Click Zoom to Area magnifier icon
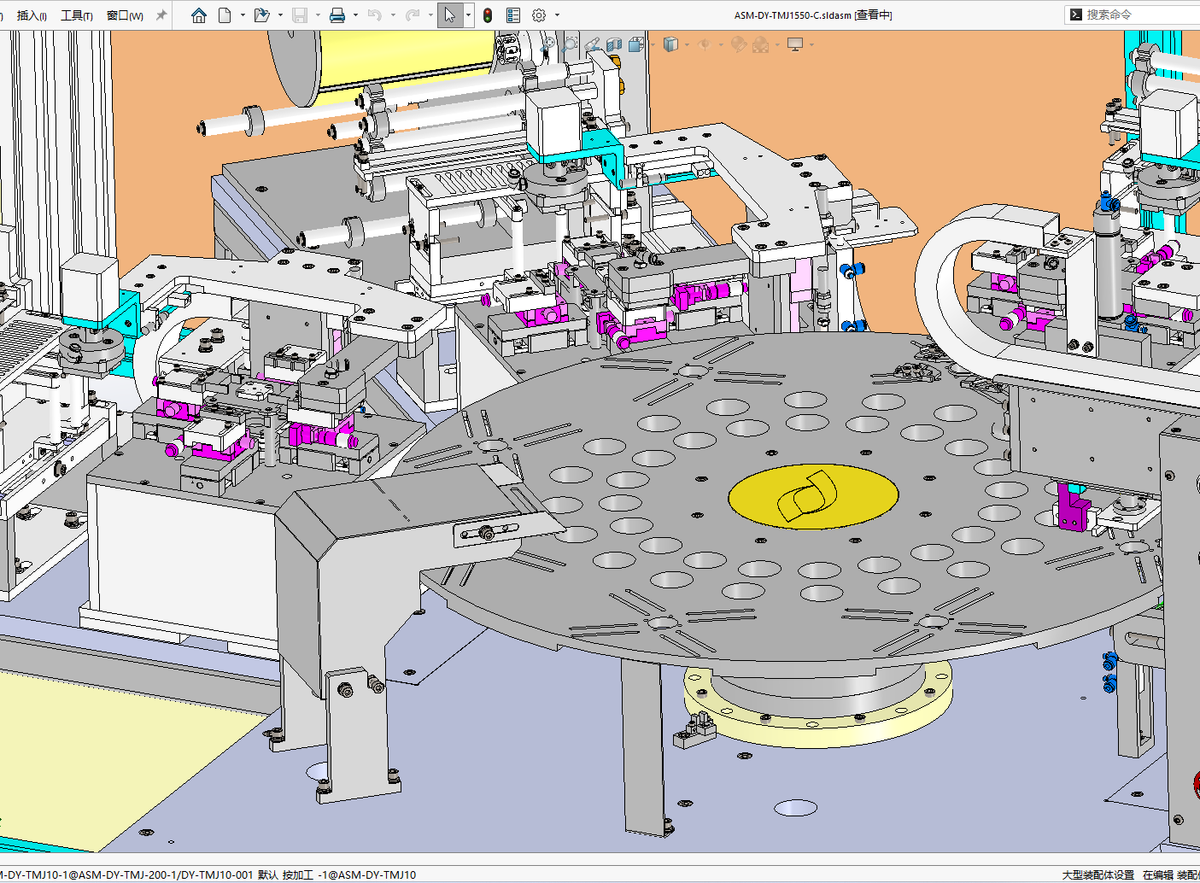Viewport: 1200px width, 883px height. pos(570,44)
